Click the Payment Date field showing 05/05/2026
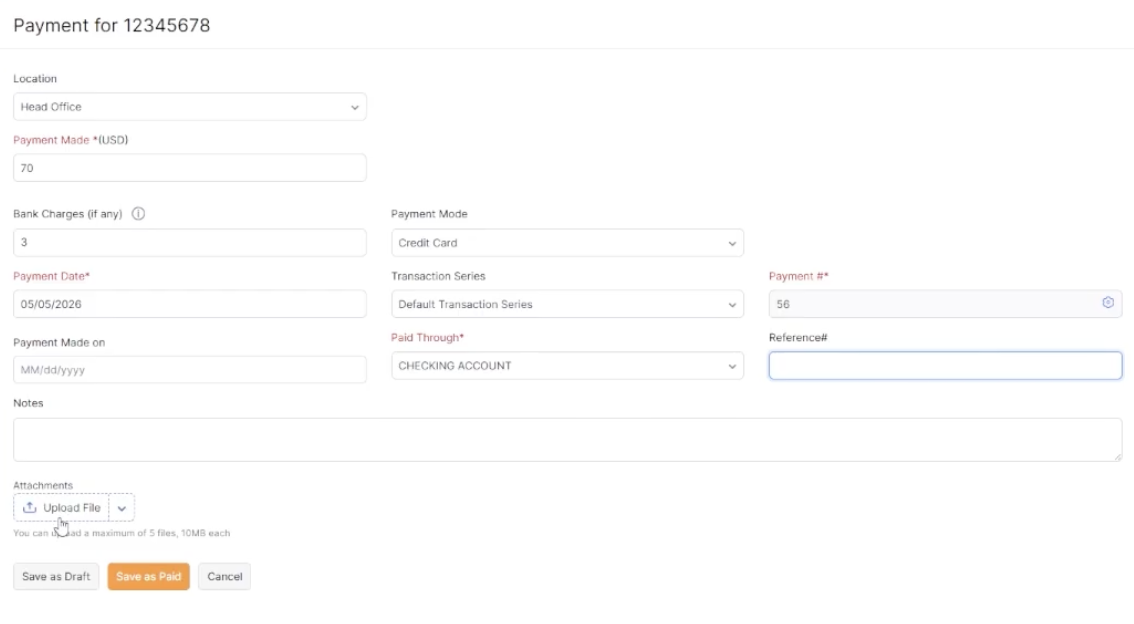 pos(189,304)
